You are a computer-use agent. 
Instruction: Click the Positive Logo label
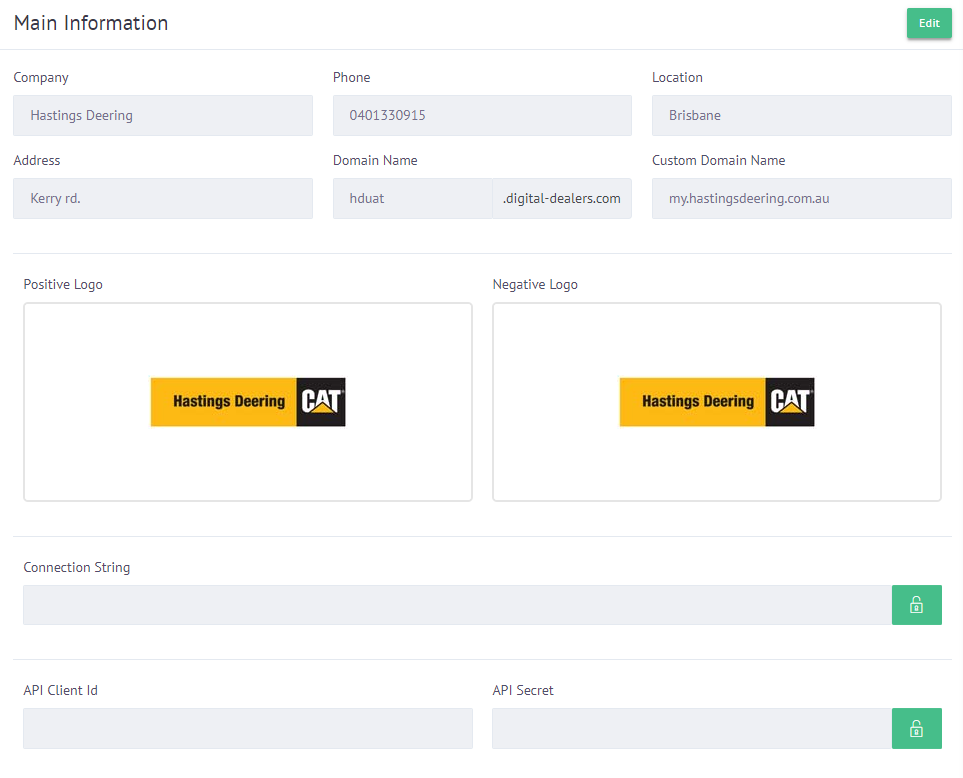[63, 284]
